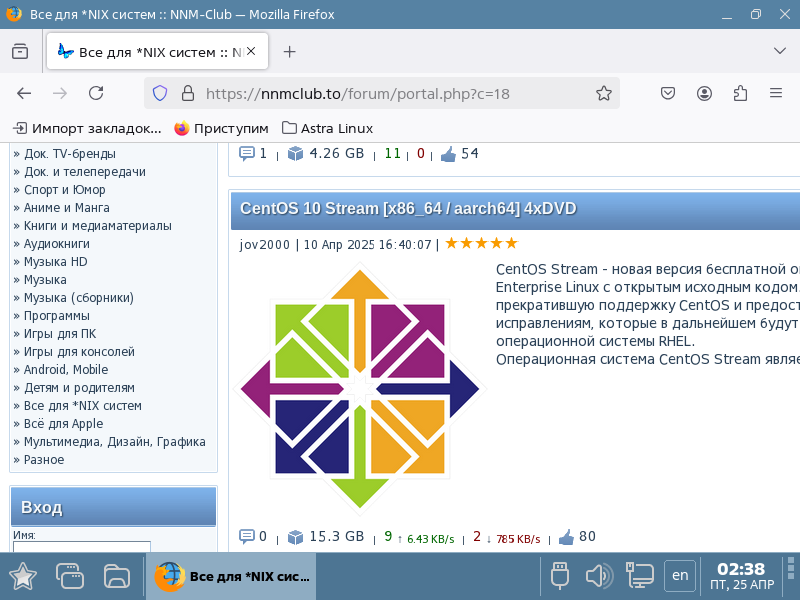Viewport: 800px width, 600px height.
Task: Click the shield tracking protection icon
Action: pyautogui.click(x=159, y=93)
